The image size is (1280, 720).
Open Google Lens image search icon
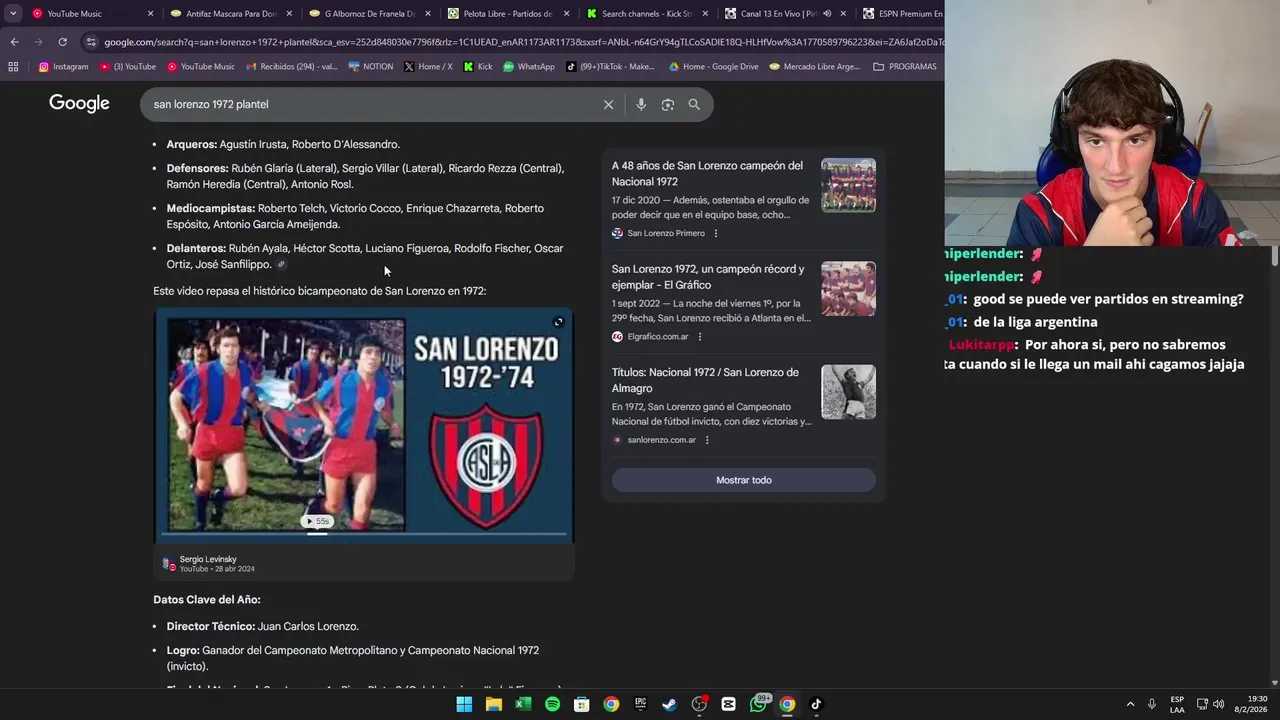point(668,104)
